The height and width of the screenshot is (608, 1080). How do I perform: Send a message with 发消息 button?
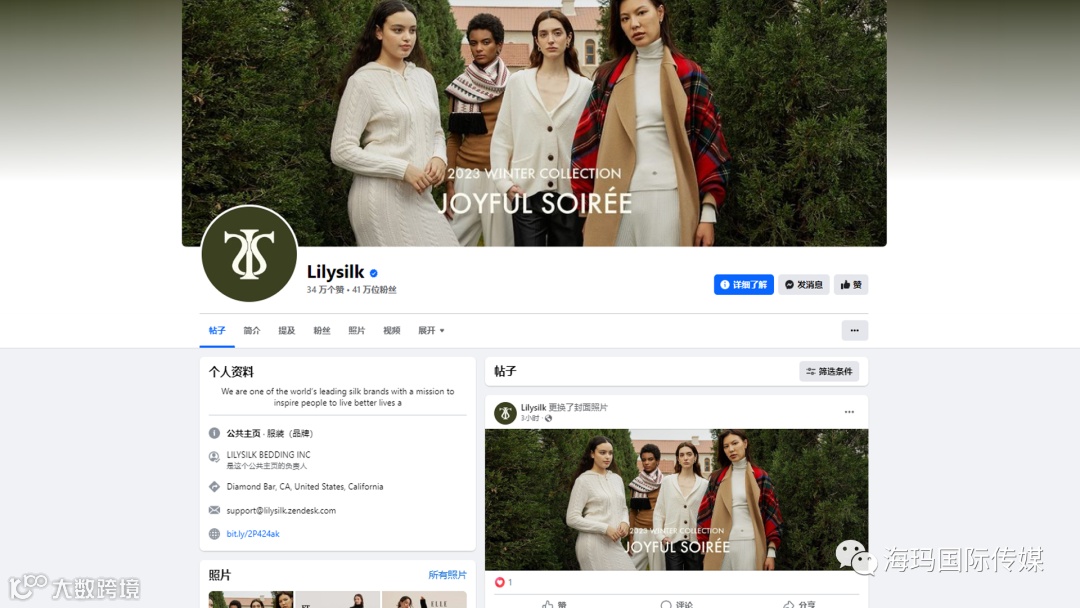(803, 284)
